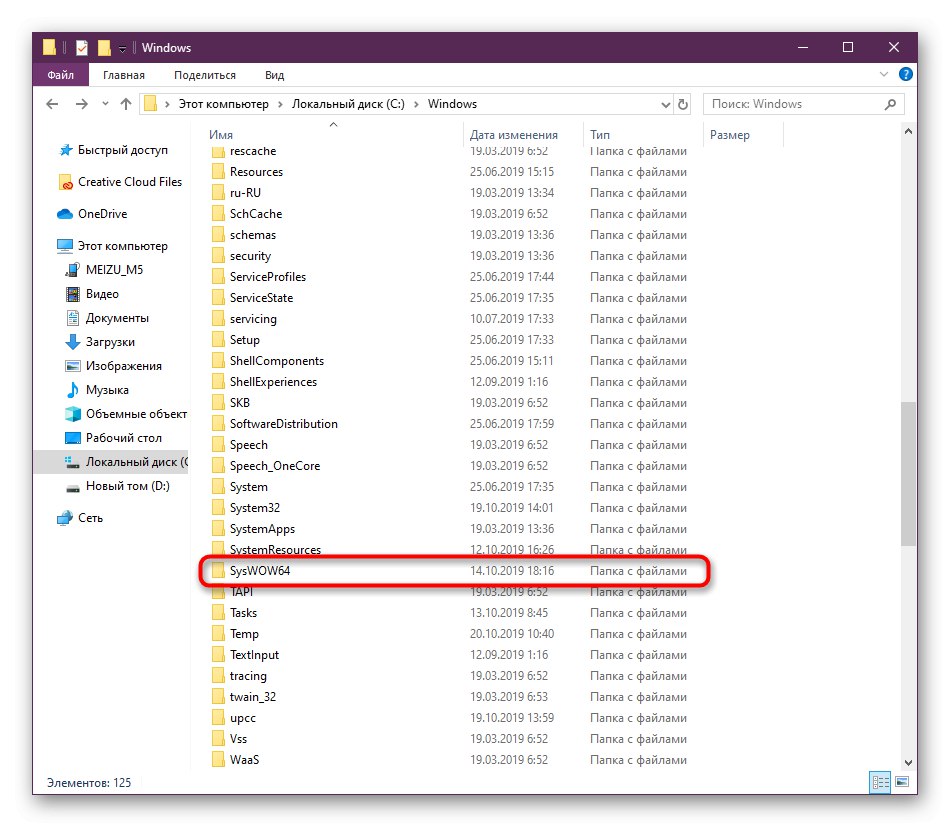Click the New folder quick access icon in title bar
950x827 pixels.
point(104,47)
